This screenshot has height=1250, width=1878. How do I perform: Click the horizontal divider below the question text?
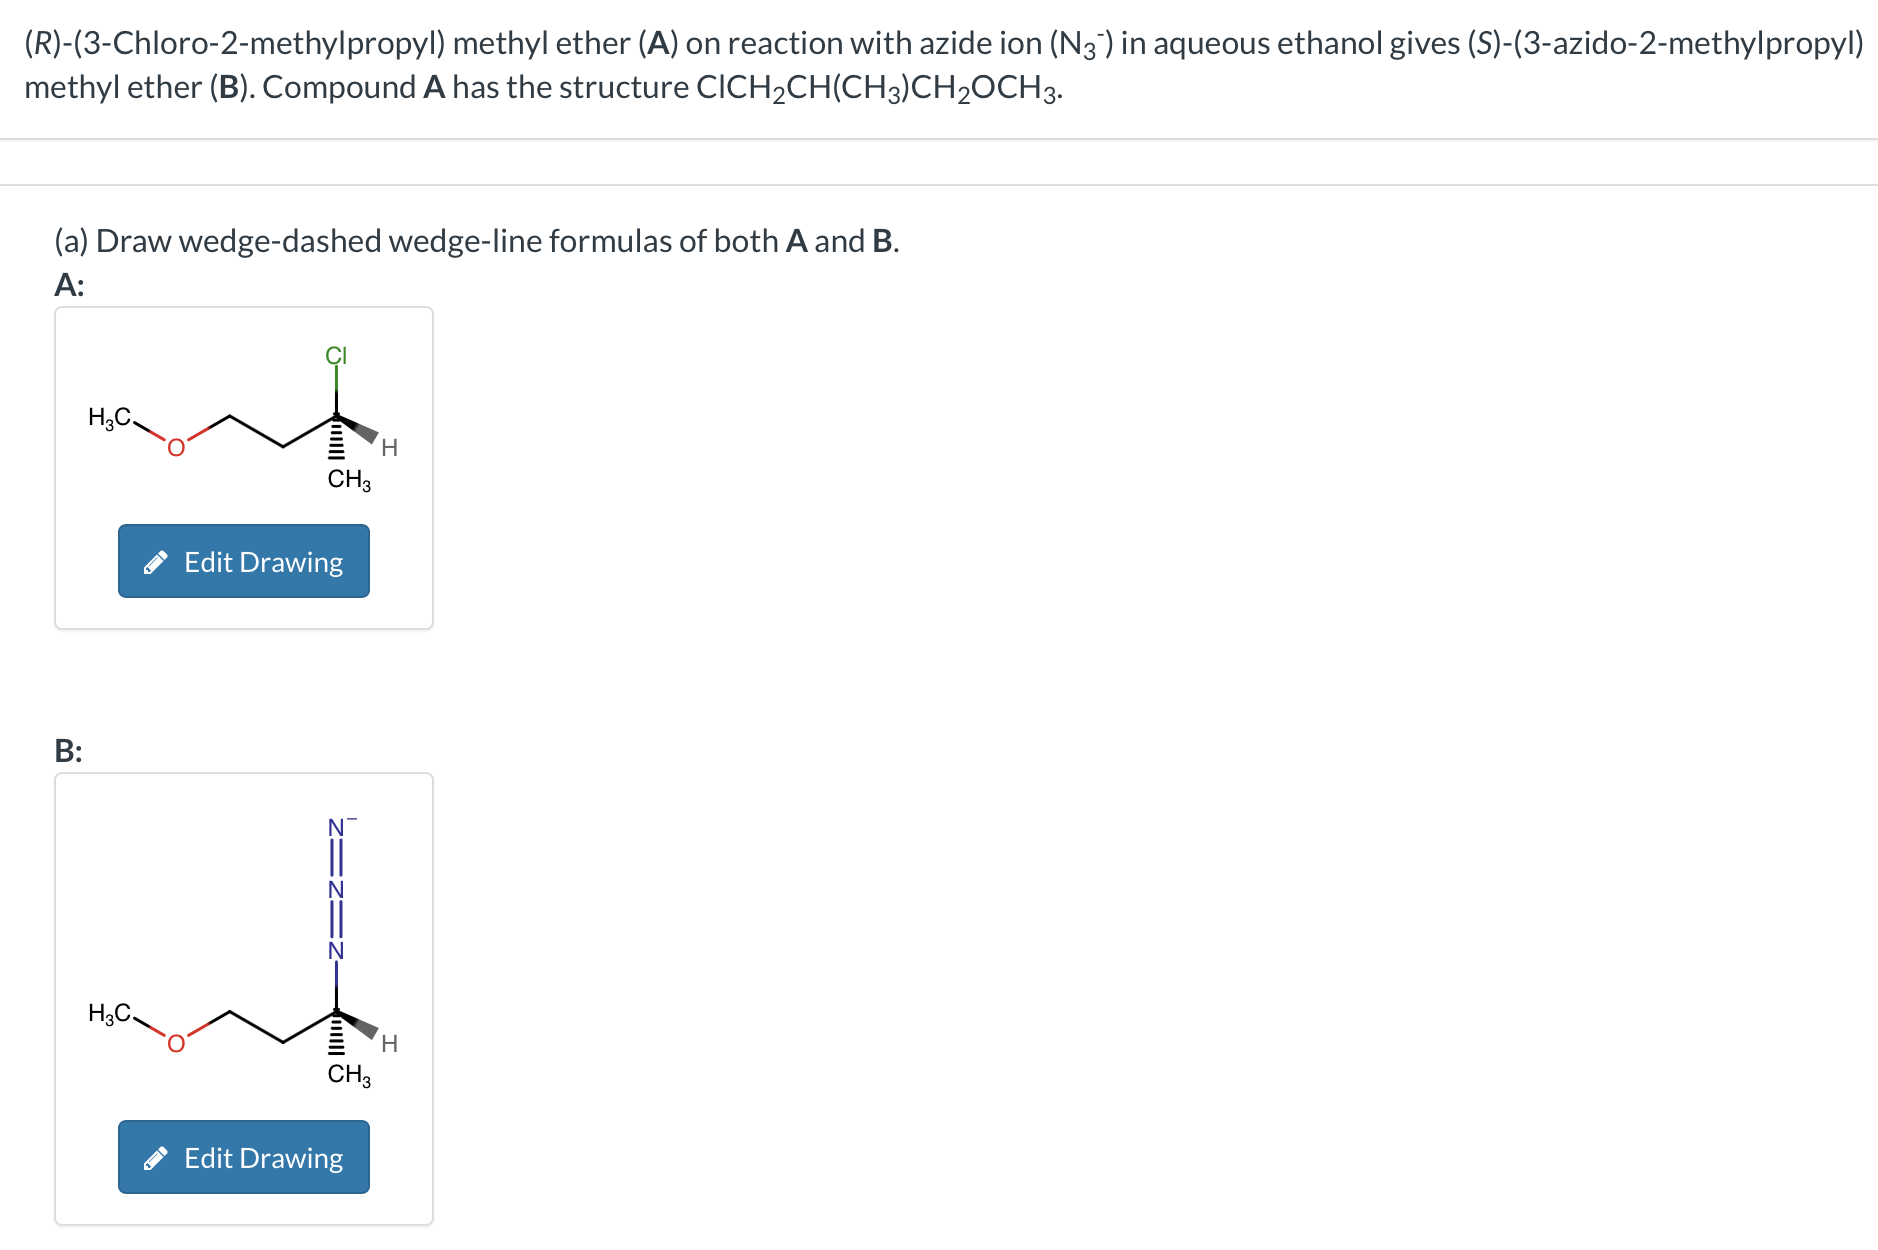pos(939,137)
